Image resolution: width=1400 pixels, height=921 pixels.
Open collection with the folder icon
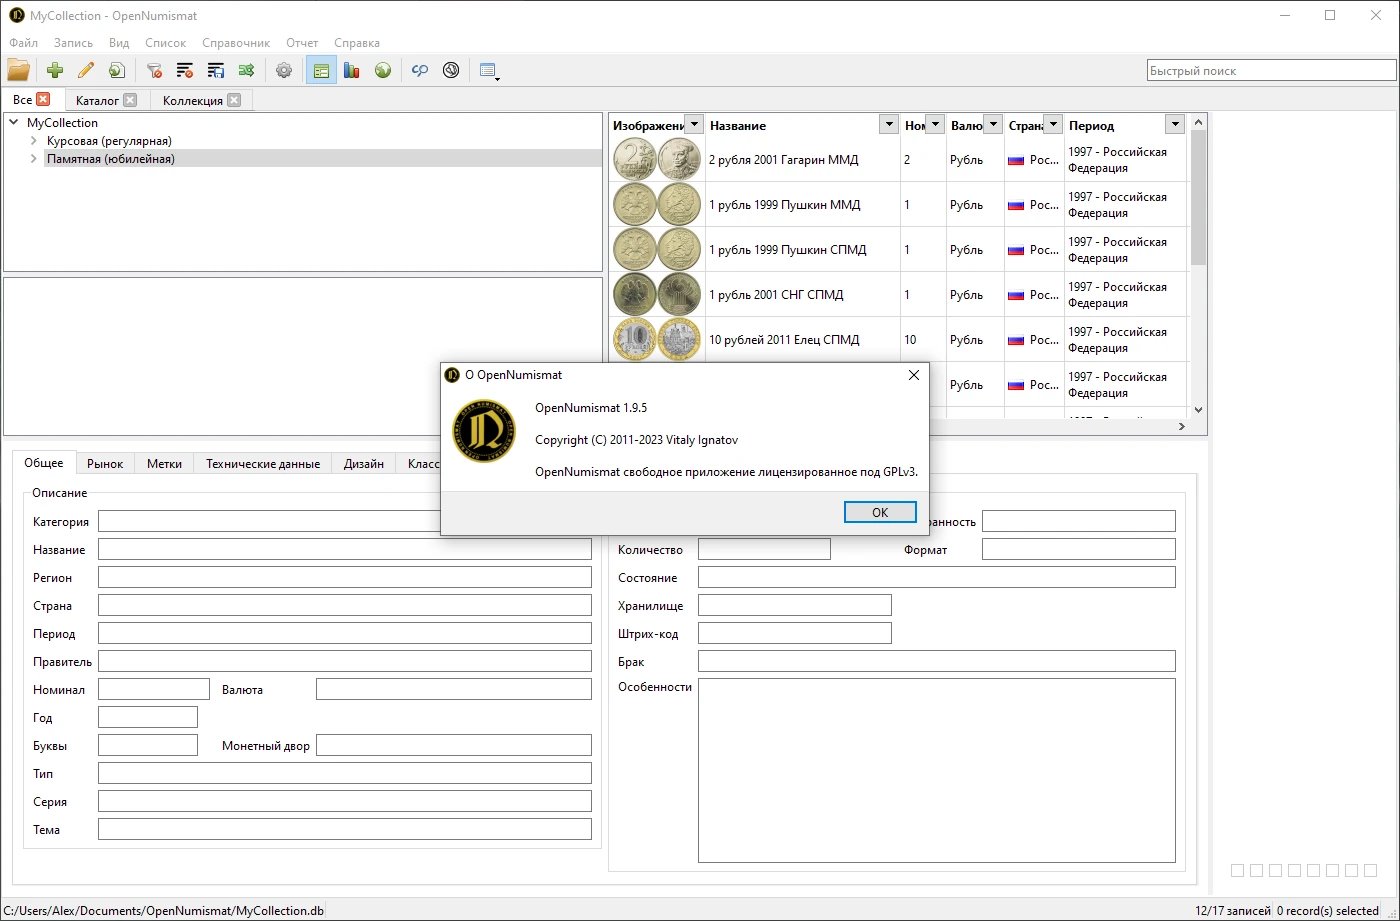[18, 70]
